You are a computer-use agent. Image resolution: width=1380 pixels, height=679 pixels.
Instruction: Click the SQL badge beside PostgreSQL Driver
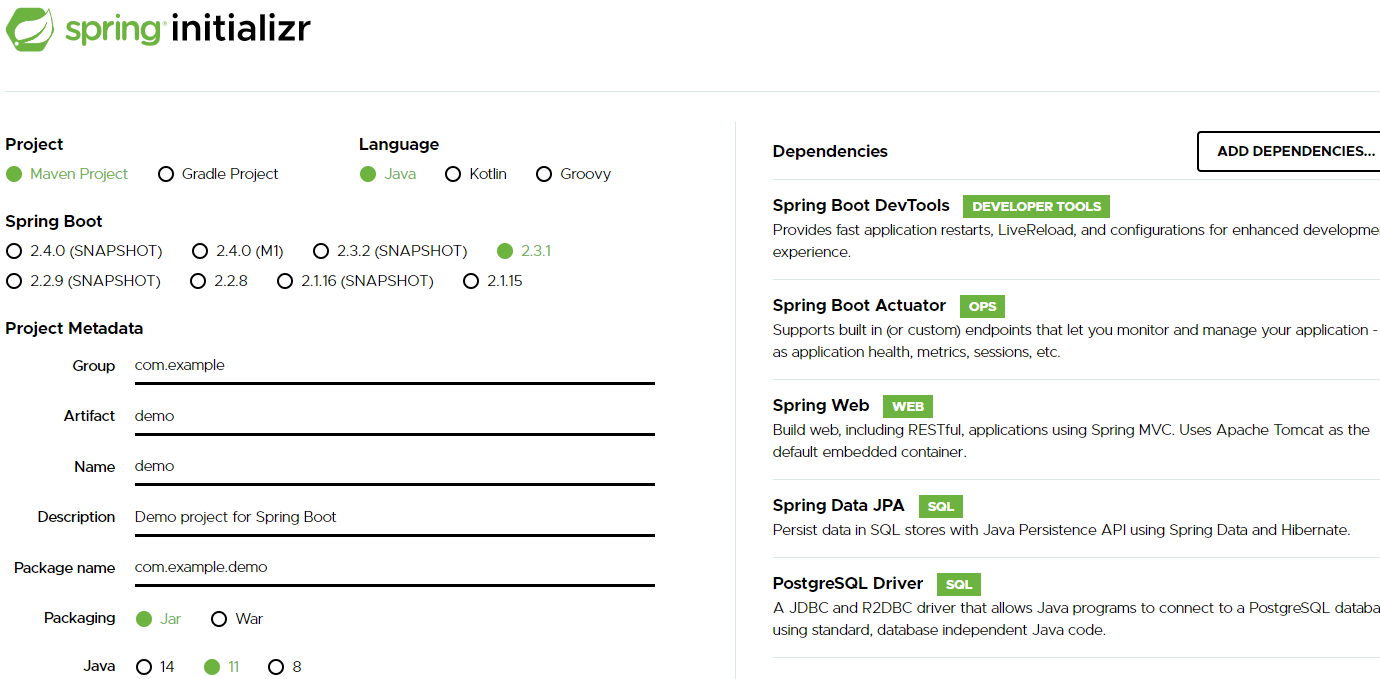(x=959, y=584)
